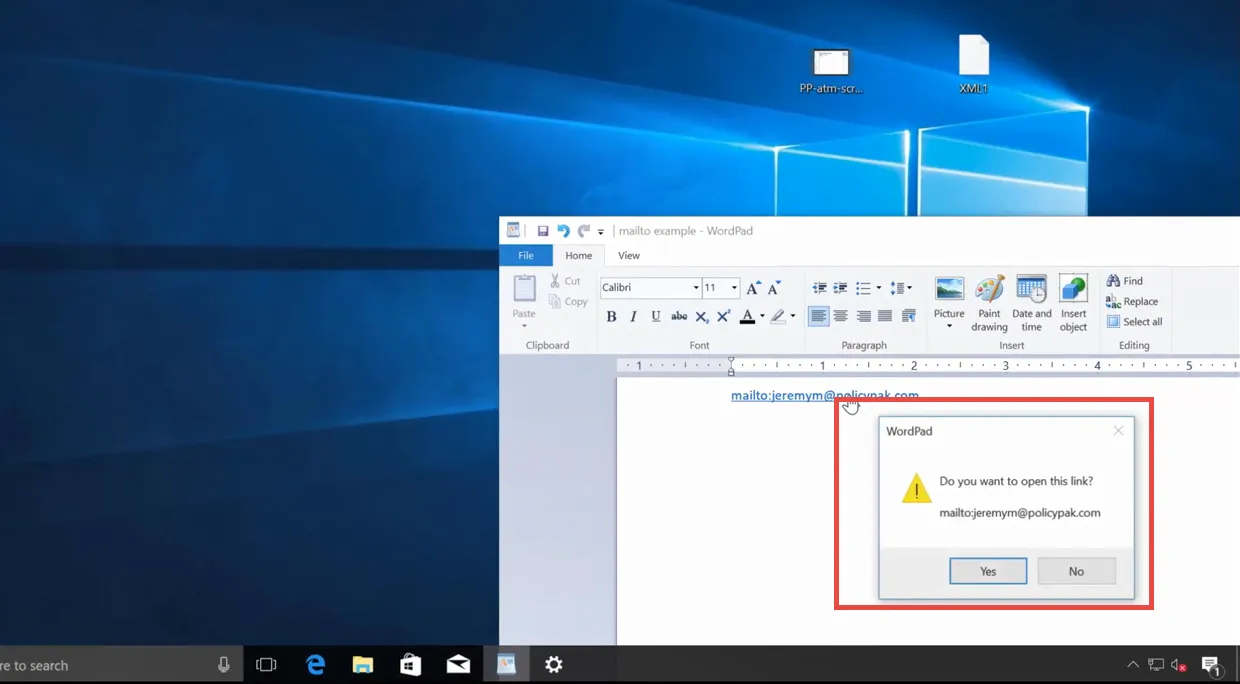Justify the paragraph text
The width and height of the screenshot is (1240, 684).
pyautogui.click(x=885, y=316)
